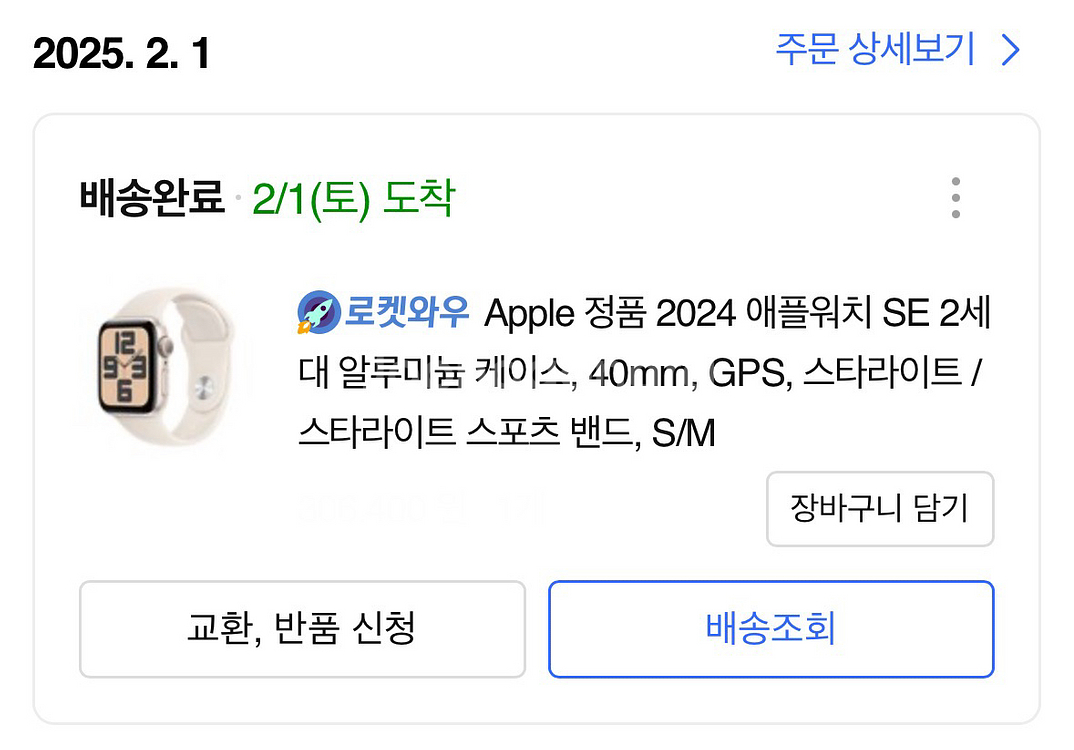Select the 2/1(토) 도착 arrival date text
This screenshot has height=750, width=1074.
[354, 197]
